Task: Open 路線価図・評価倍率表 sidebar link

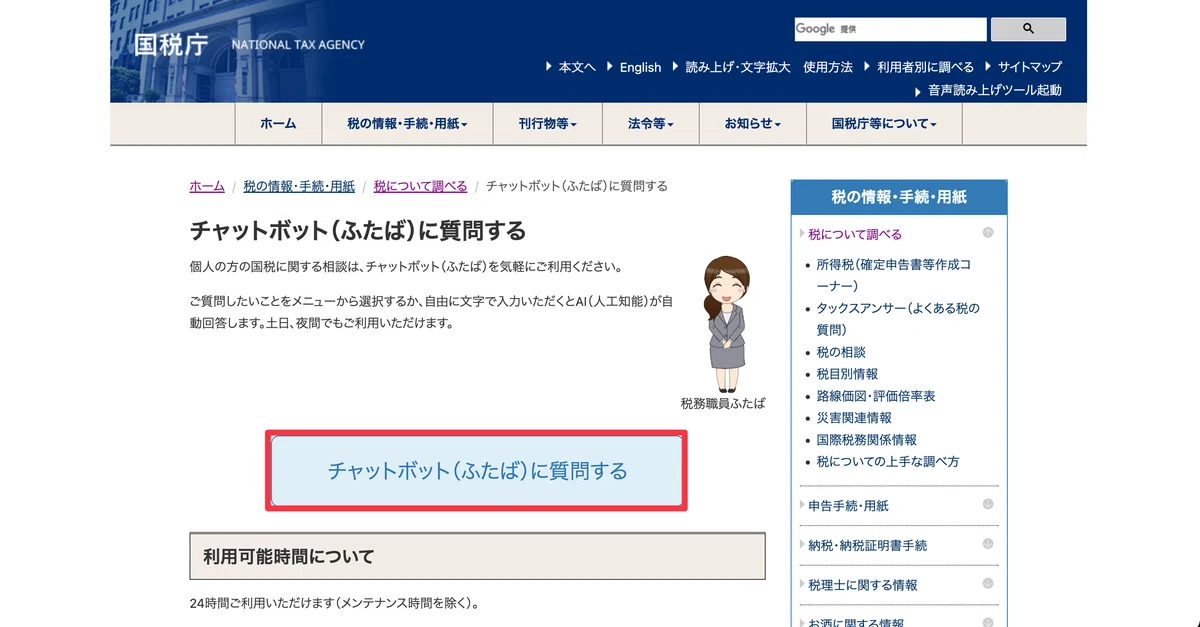Action: coord(876,396)
